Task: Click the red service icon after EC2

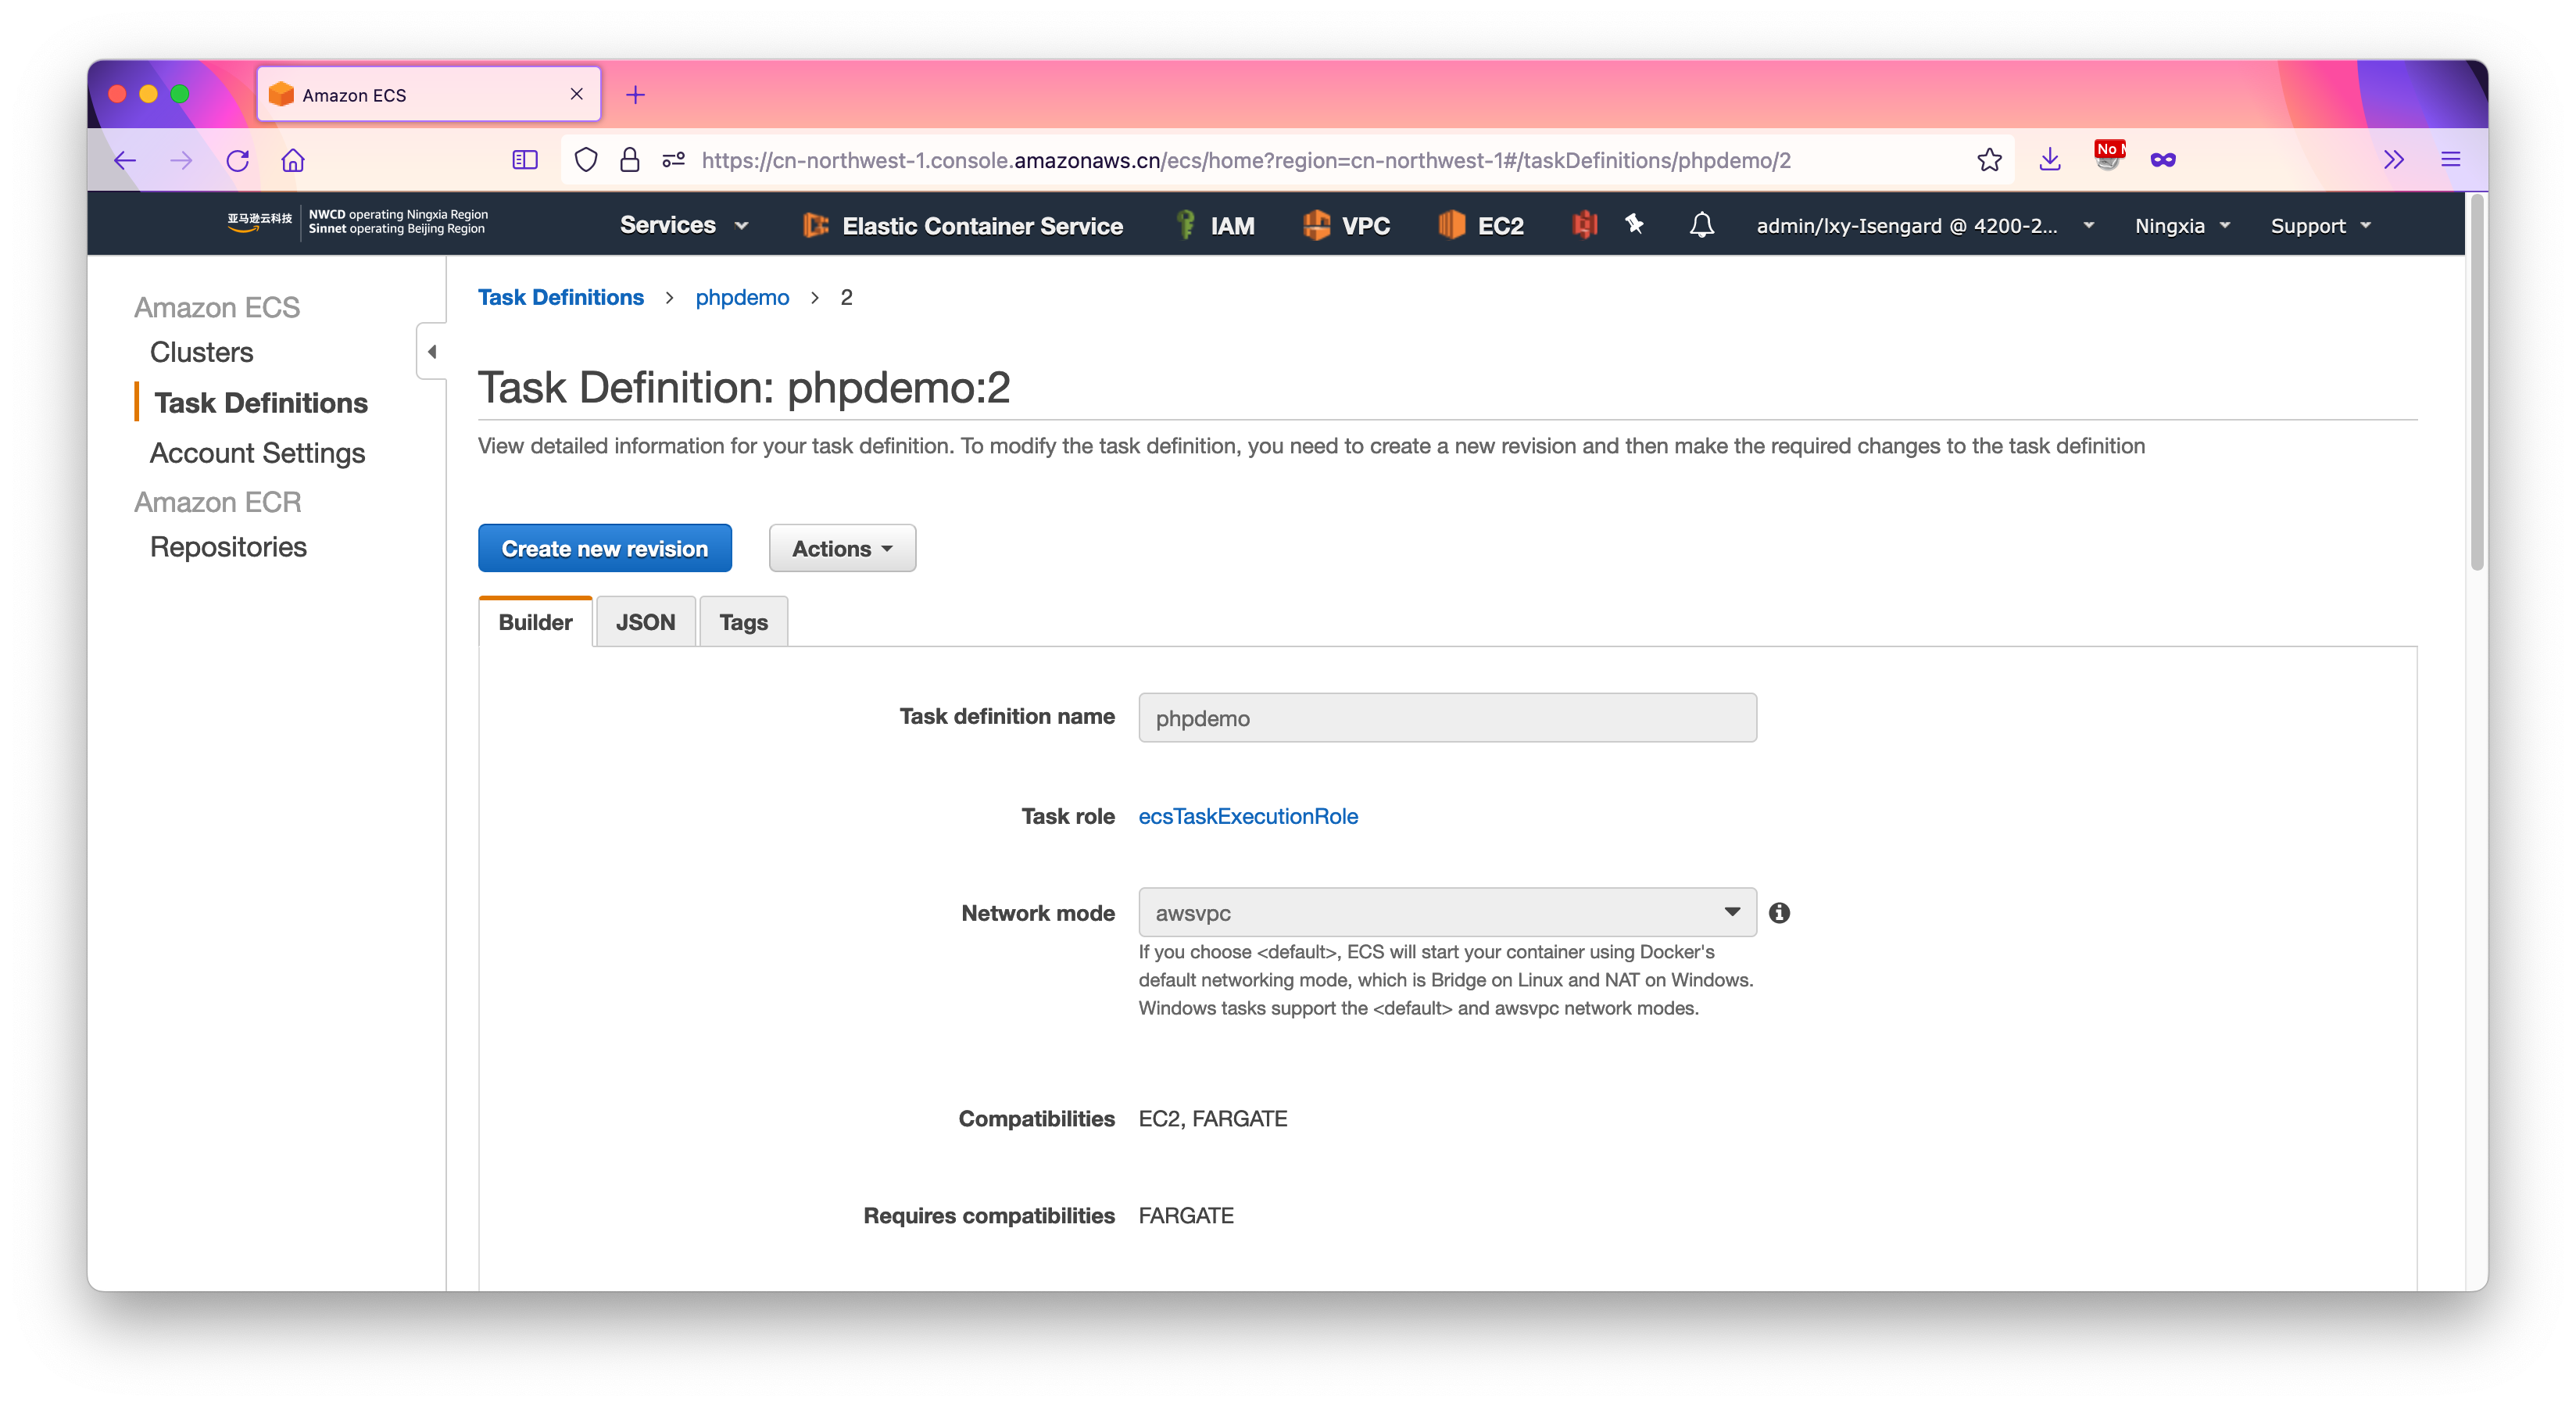Action: pyautogui.click(x=1585, y=225)
